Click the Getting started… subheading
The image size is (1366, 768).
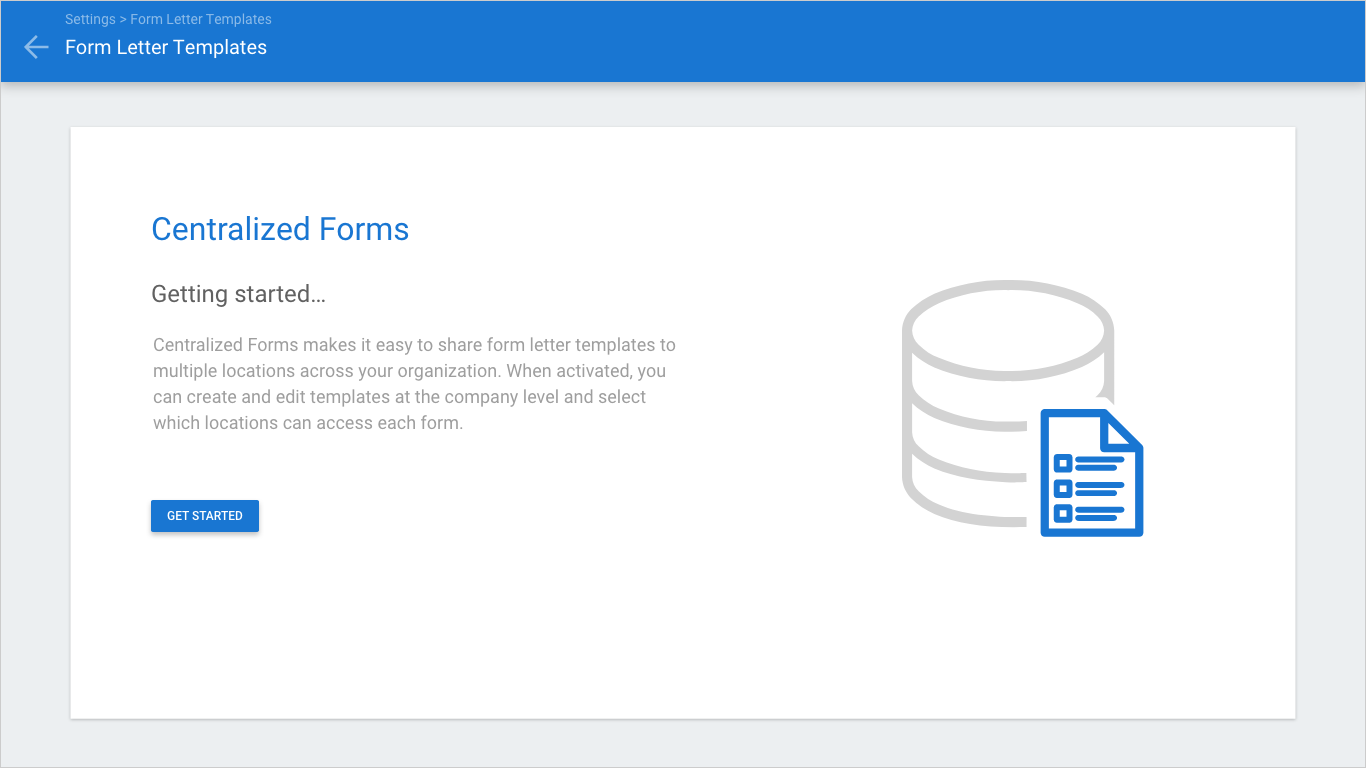[x=239, y=294]
